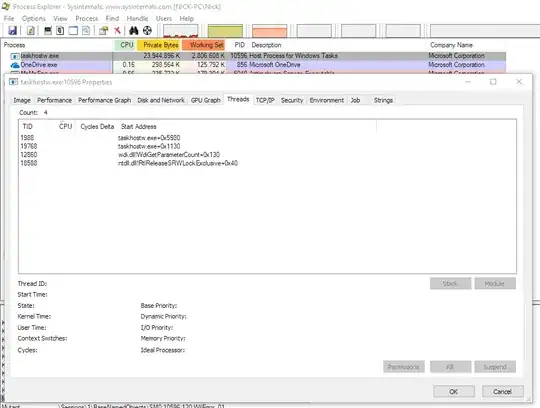Switch to the TCP/IP tab

[265, 100]
